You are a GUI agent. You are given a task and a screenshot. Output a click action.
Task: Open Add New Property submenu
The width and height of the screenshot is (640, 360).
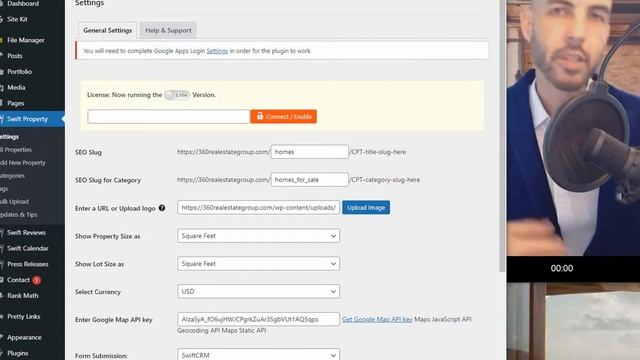pyautogui.click(x=23, y=163)
